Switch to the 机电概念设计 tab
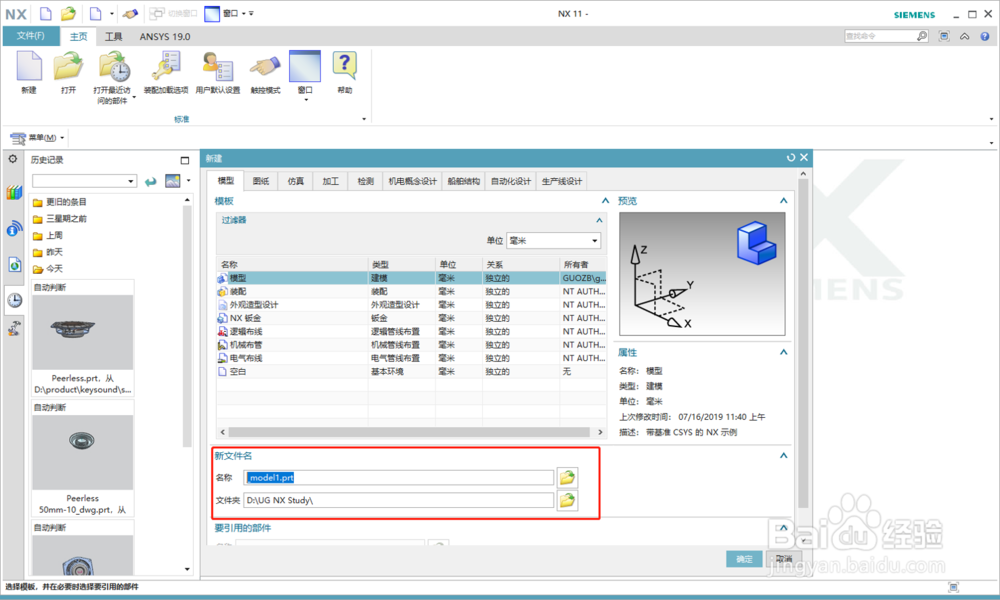Viewport: 1000px width, 600px height. (x=413, y=181)
